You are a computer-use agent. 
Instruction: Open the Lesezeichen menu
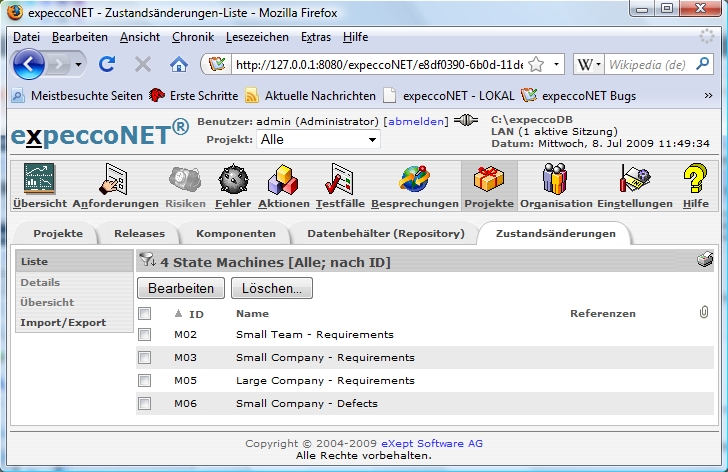pyautogui.click(x=259, y=36)
